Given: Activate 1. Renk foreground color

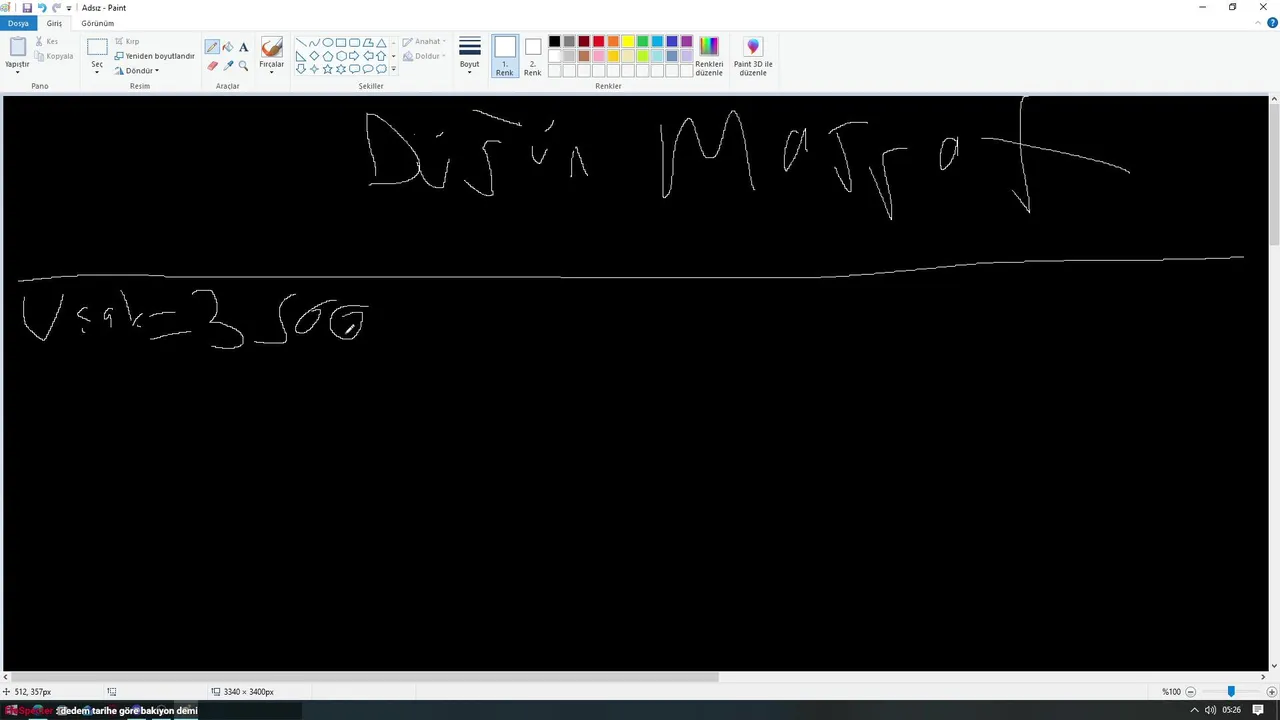Looking at the screenshot, I should coord(505,56).
